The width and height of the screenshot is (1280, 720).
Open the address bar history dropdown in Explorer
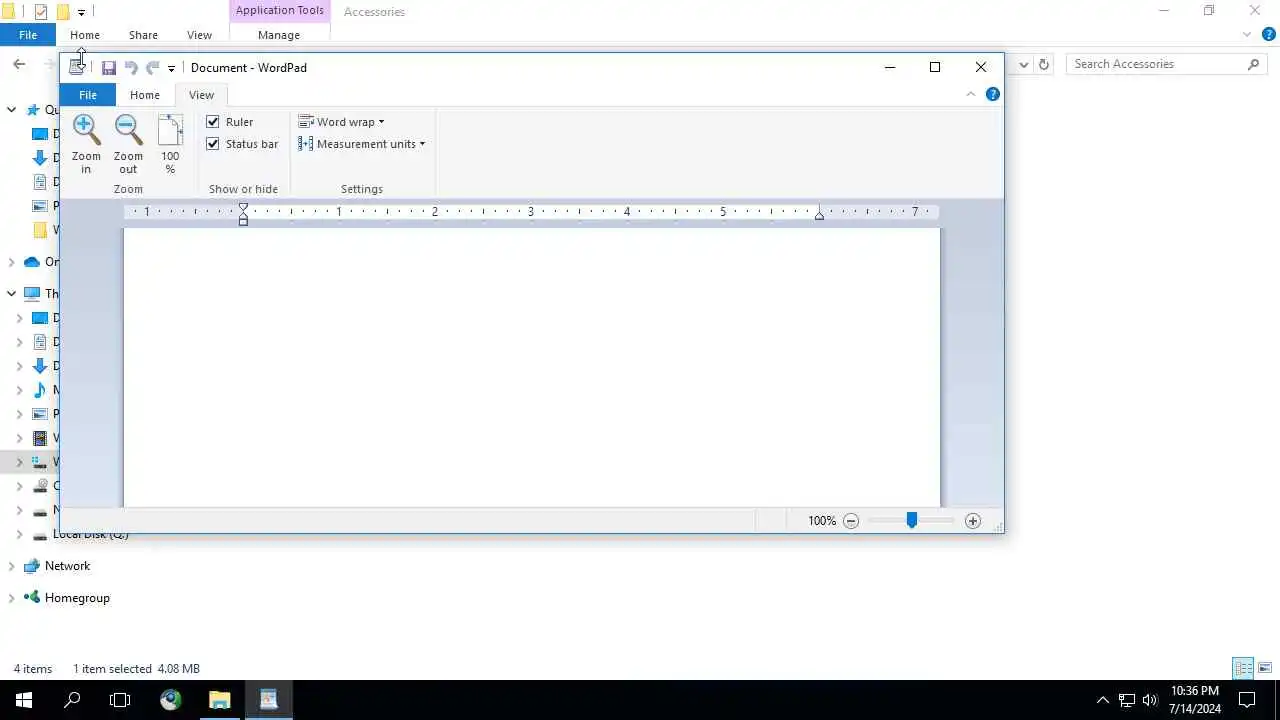coord(1024,64)
